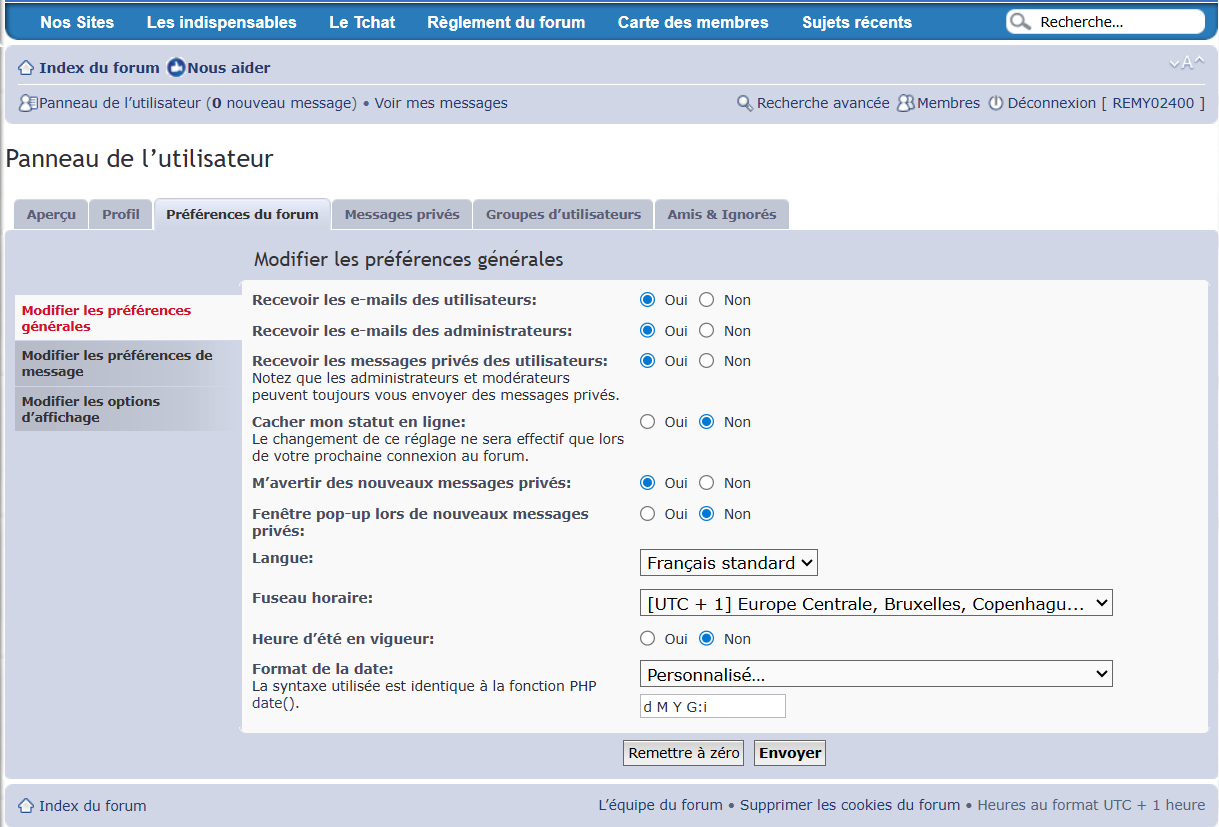Switch to the Profil tab
1219x827 pixels.
click(x=121, y=215)
